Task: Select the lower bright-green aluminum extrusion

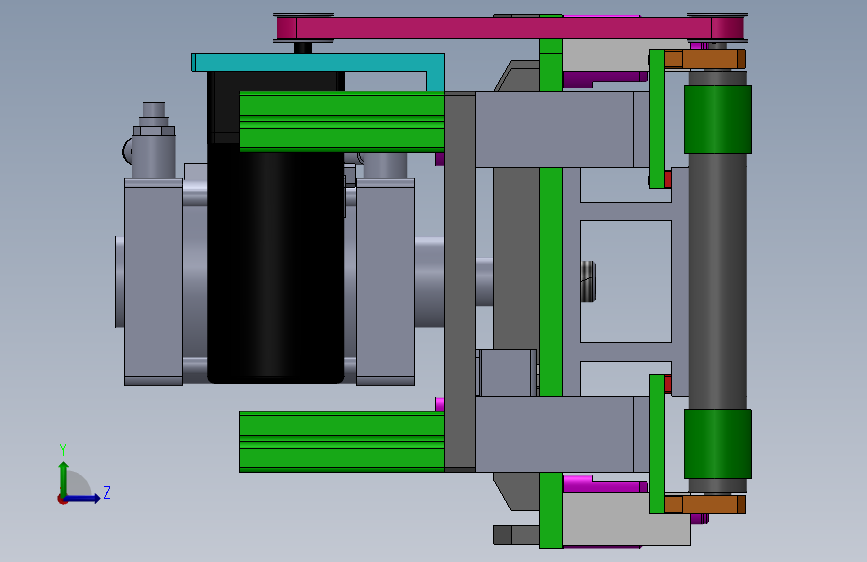Action: [342, 441]
